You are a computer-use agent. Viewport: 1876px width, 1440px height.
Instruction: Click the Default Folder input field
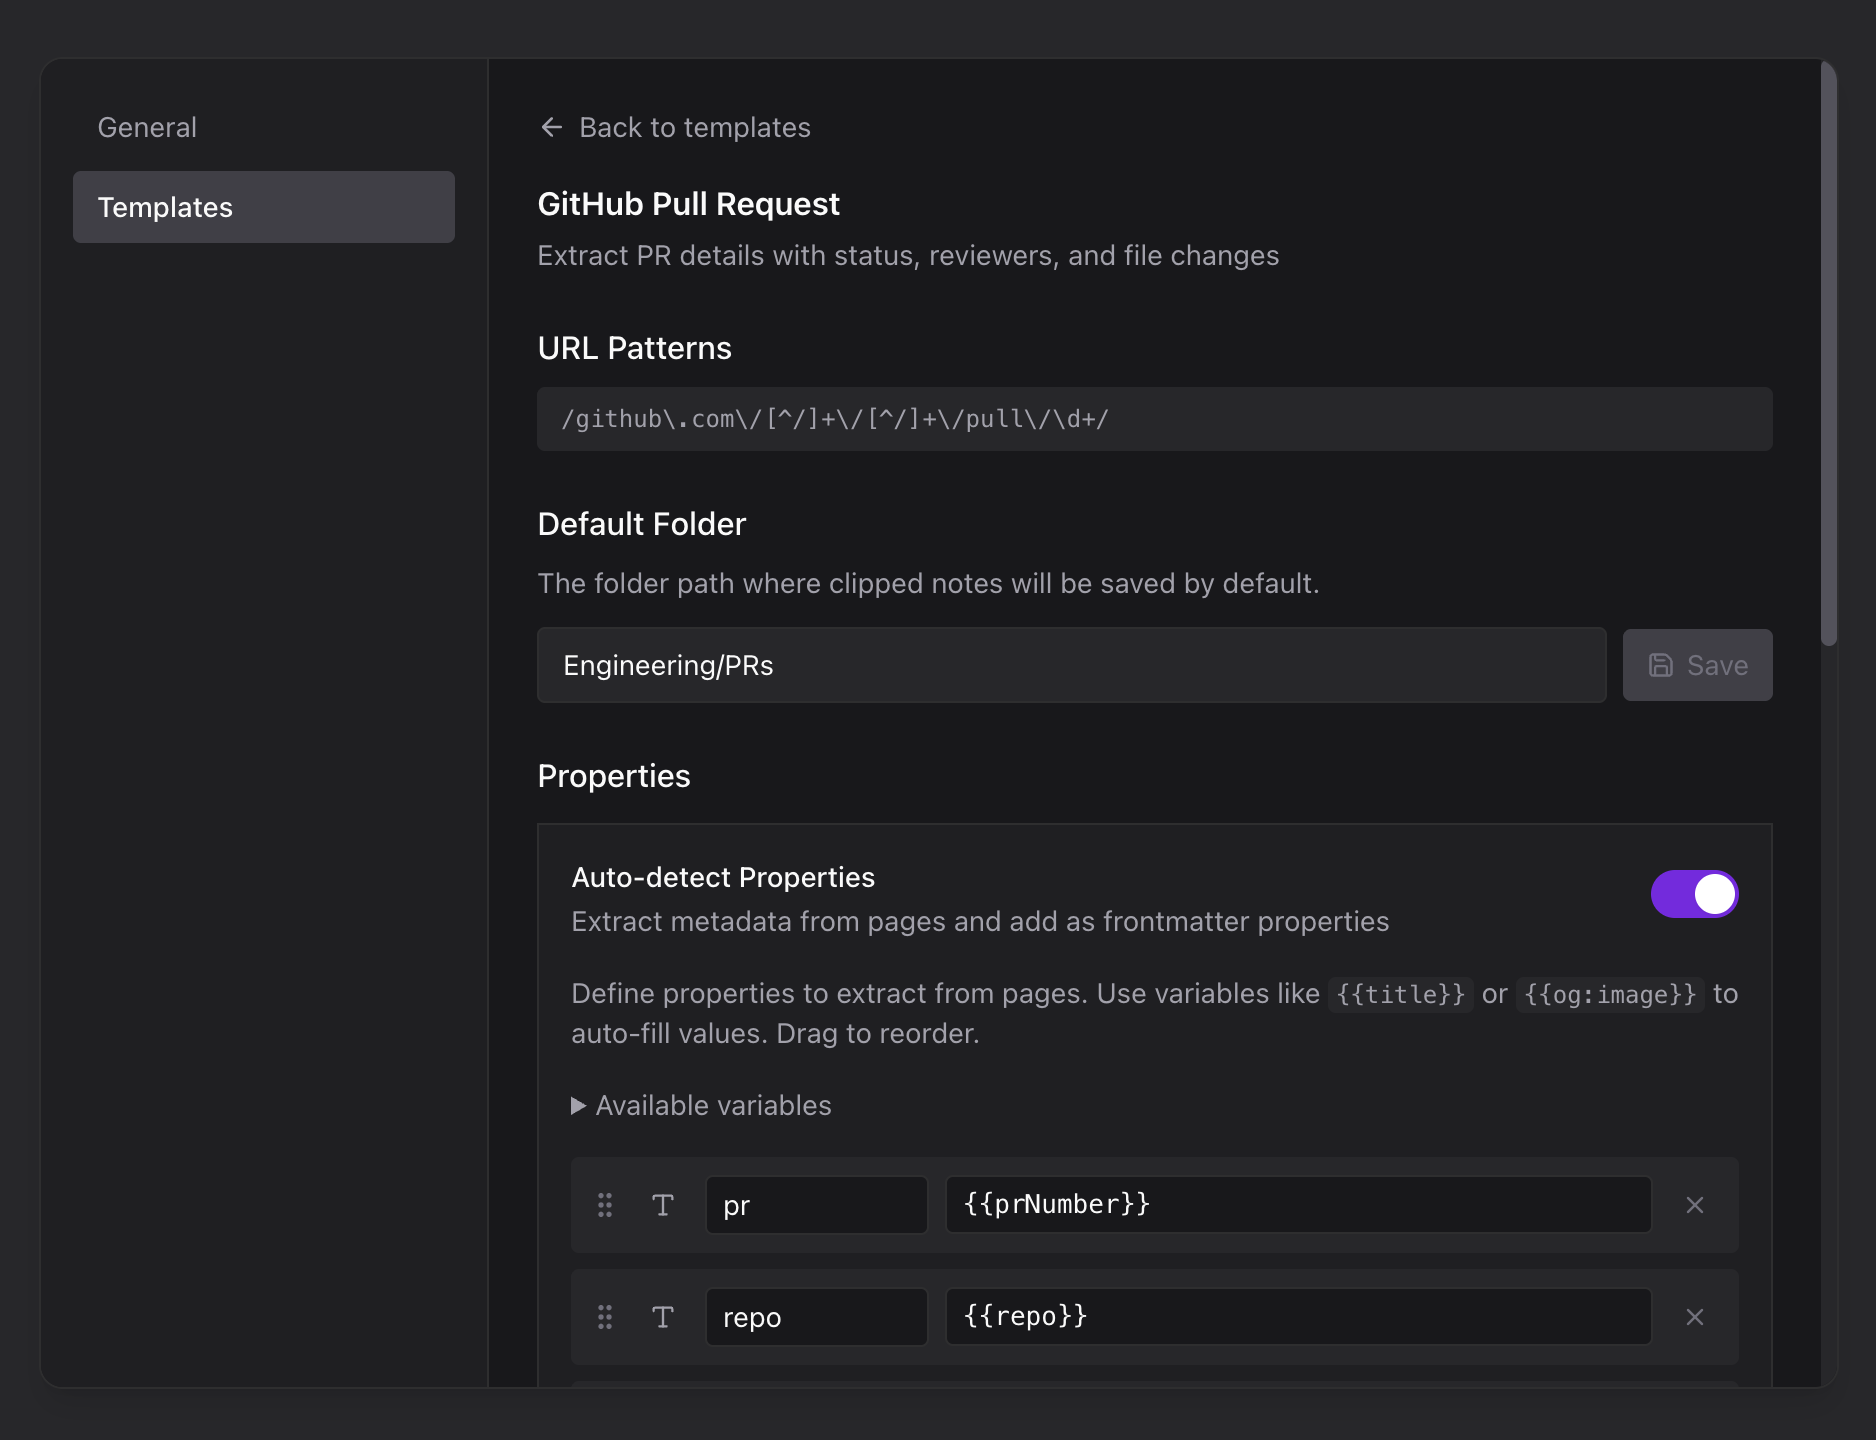(1072, 665)
